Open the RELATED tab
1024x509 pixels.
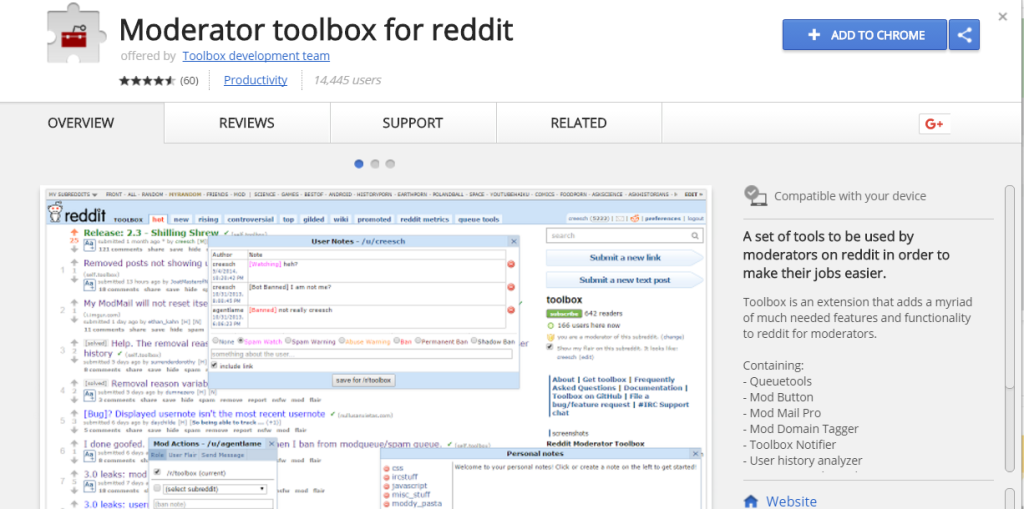[x=579, y=123]
